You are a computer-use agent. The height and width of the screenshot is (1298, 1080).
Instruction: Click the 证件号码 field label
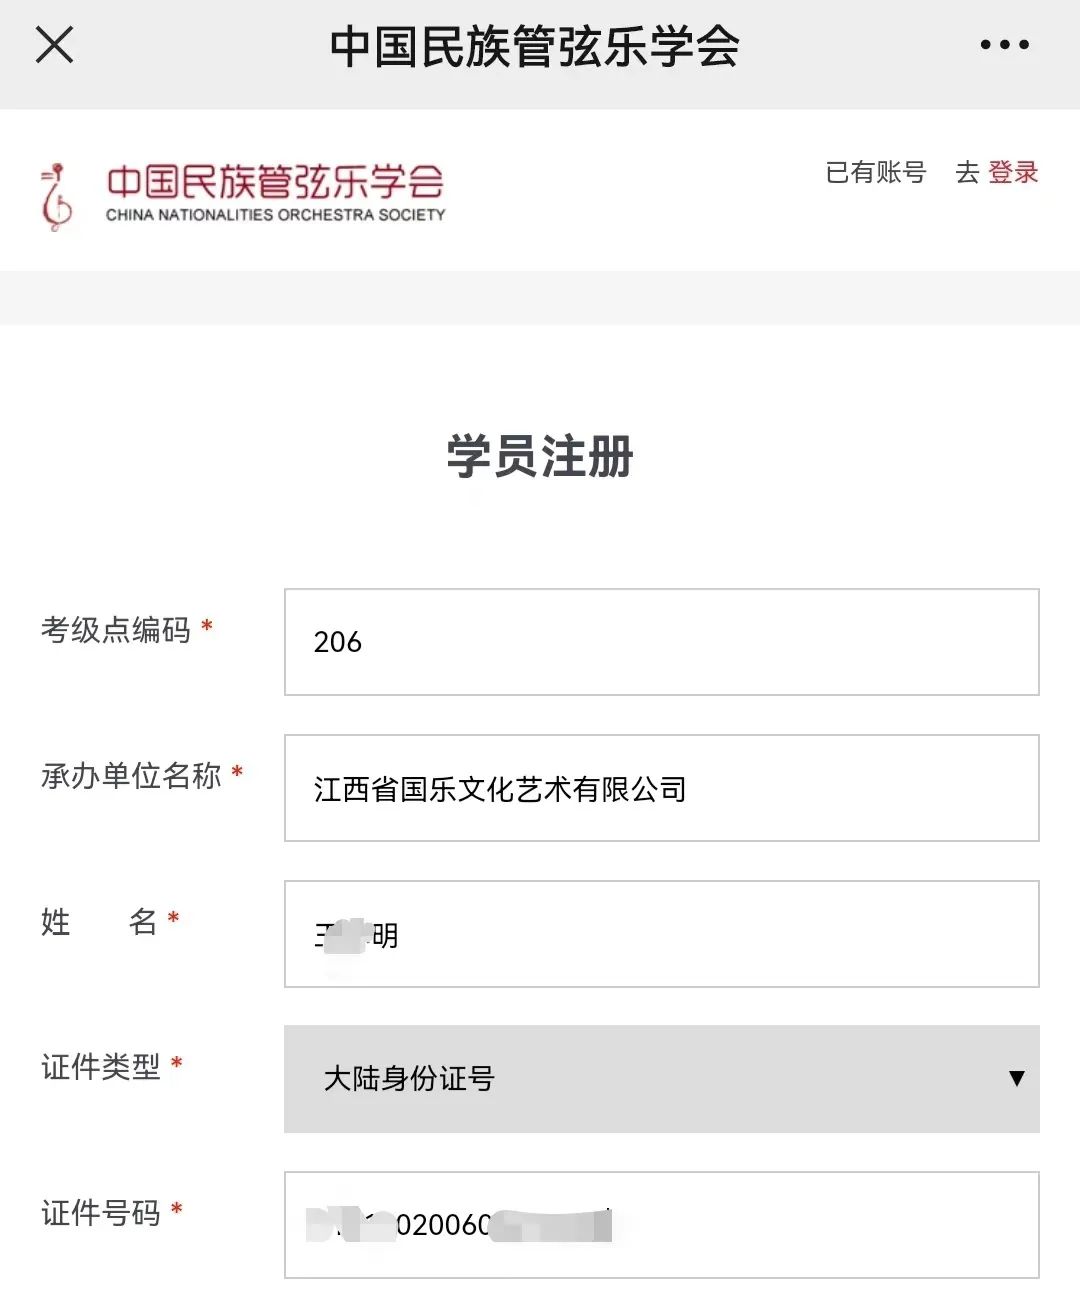[101, 1213]
